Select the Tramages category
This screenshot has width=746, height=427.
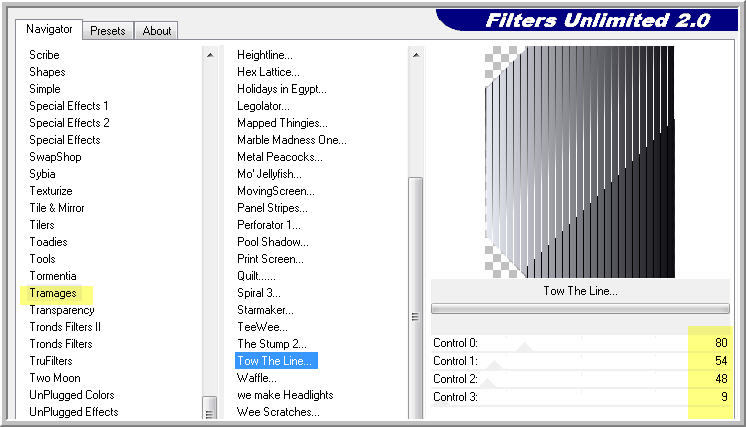pyautogui.click(x=53, y=293)
